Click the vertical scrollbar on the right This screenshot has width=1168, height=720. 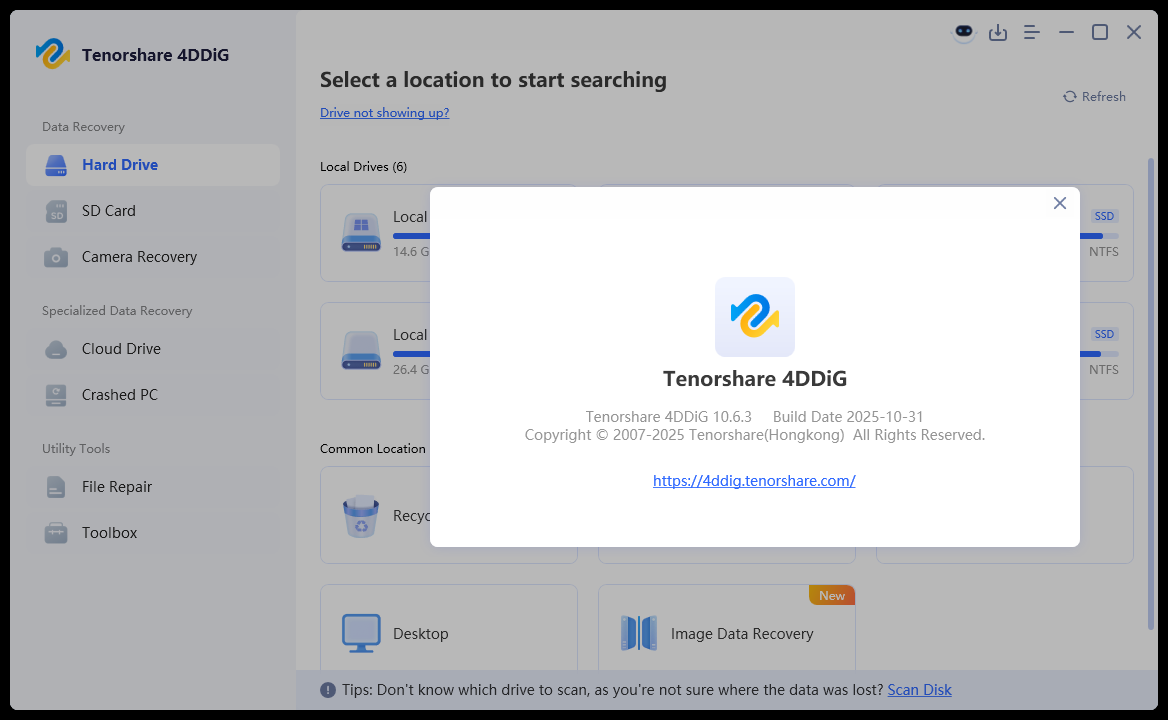coord(1151,395)
